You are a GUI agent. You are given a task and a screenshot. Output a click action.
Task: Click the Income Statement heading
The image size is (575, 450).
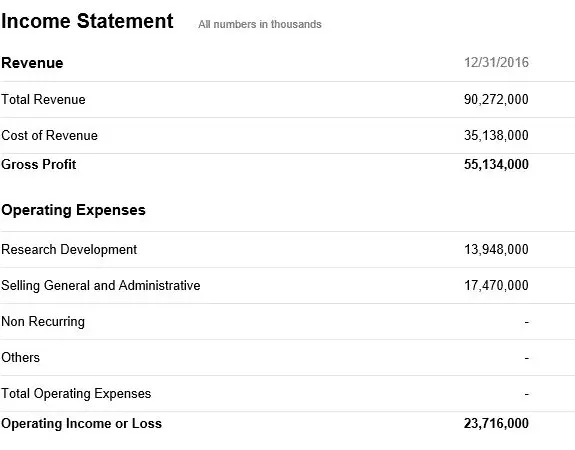click(x=87, y=21)
